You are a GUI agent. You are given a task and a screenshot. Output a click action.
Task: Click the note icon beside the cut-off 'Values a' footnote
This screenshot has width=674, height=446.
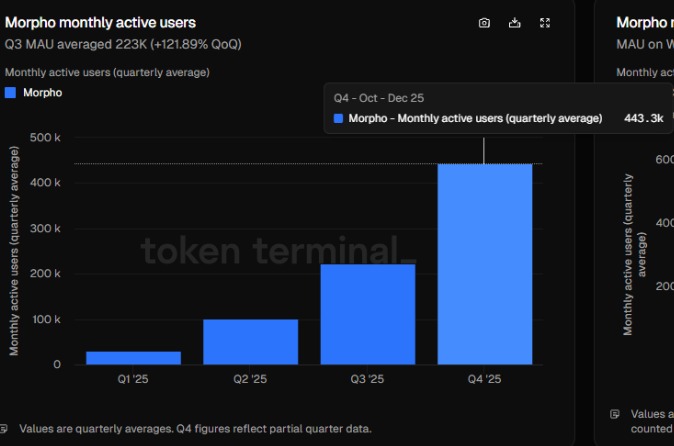tap(615, 414)
